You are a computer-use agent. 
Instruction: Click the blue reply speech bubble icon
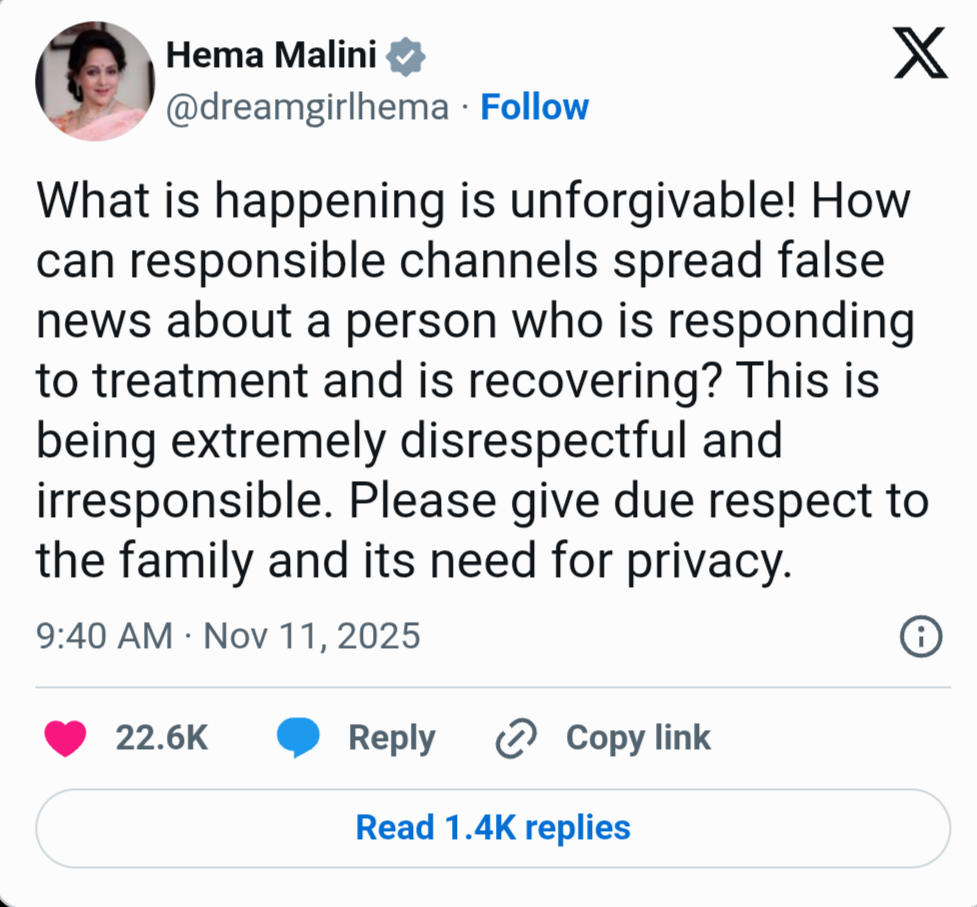[x=297, y=739]
